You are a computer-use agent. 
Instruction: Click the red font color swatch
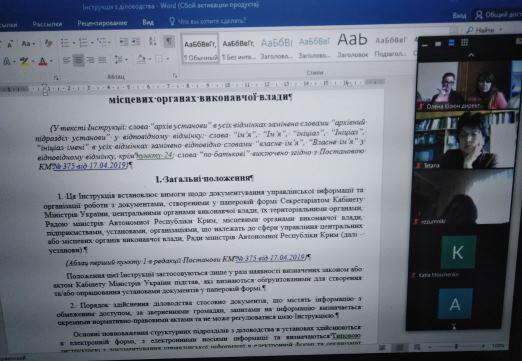[43, 61]
